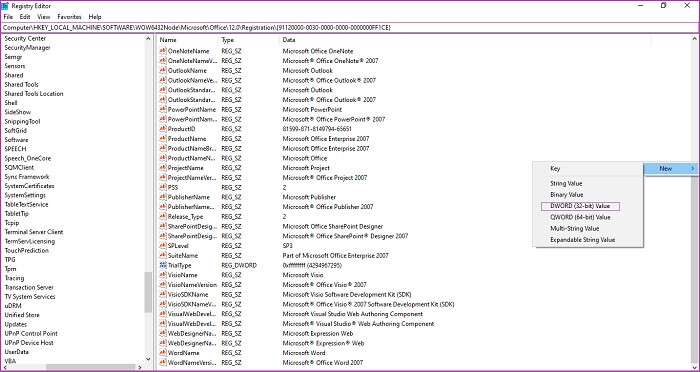Click the icon beside the ProjectNameVer... entry

tap(163, 177)
